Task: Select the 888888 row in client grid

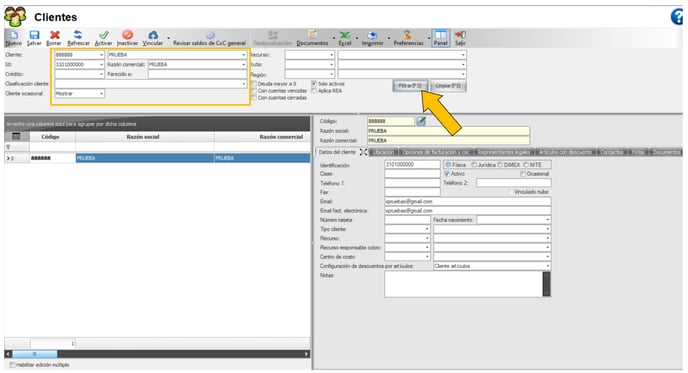Action: (x=158, y=158)
